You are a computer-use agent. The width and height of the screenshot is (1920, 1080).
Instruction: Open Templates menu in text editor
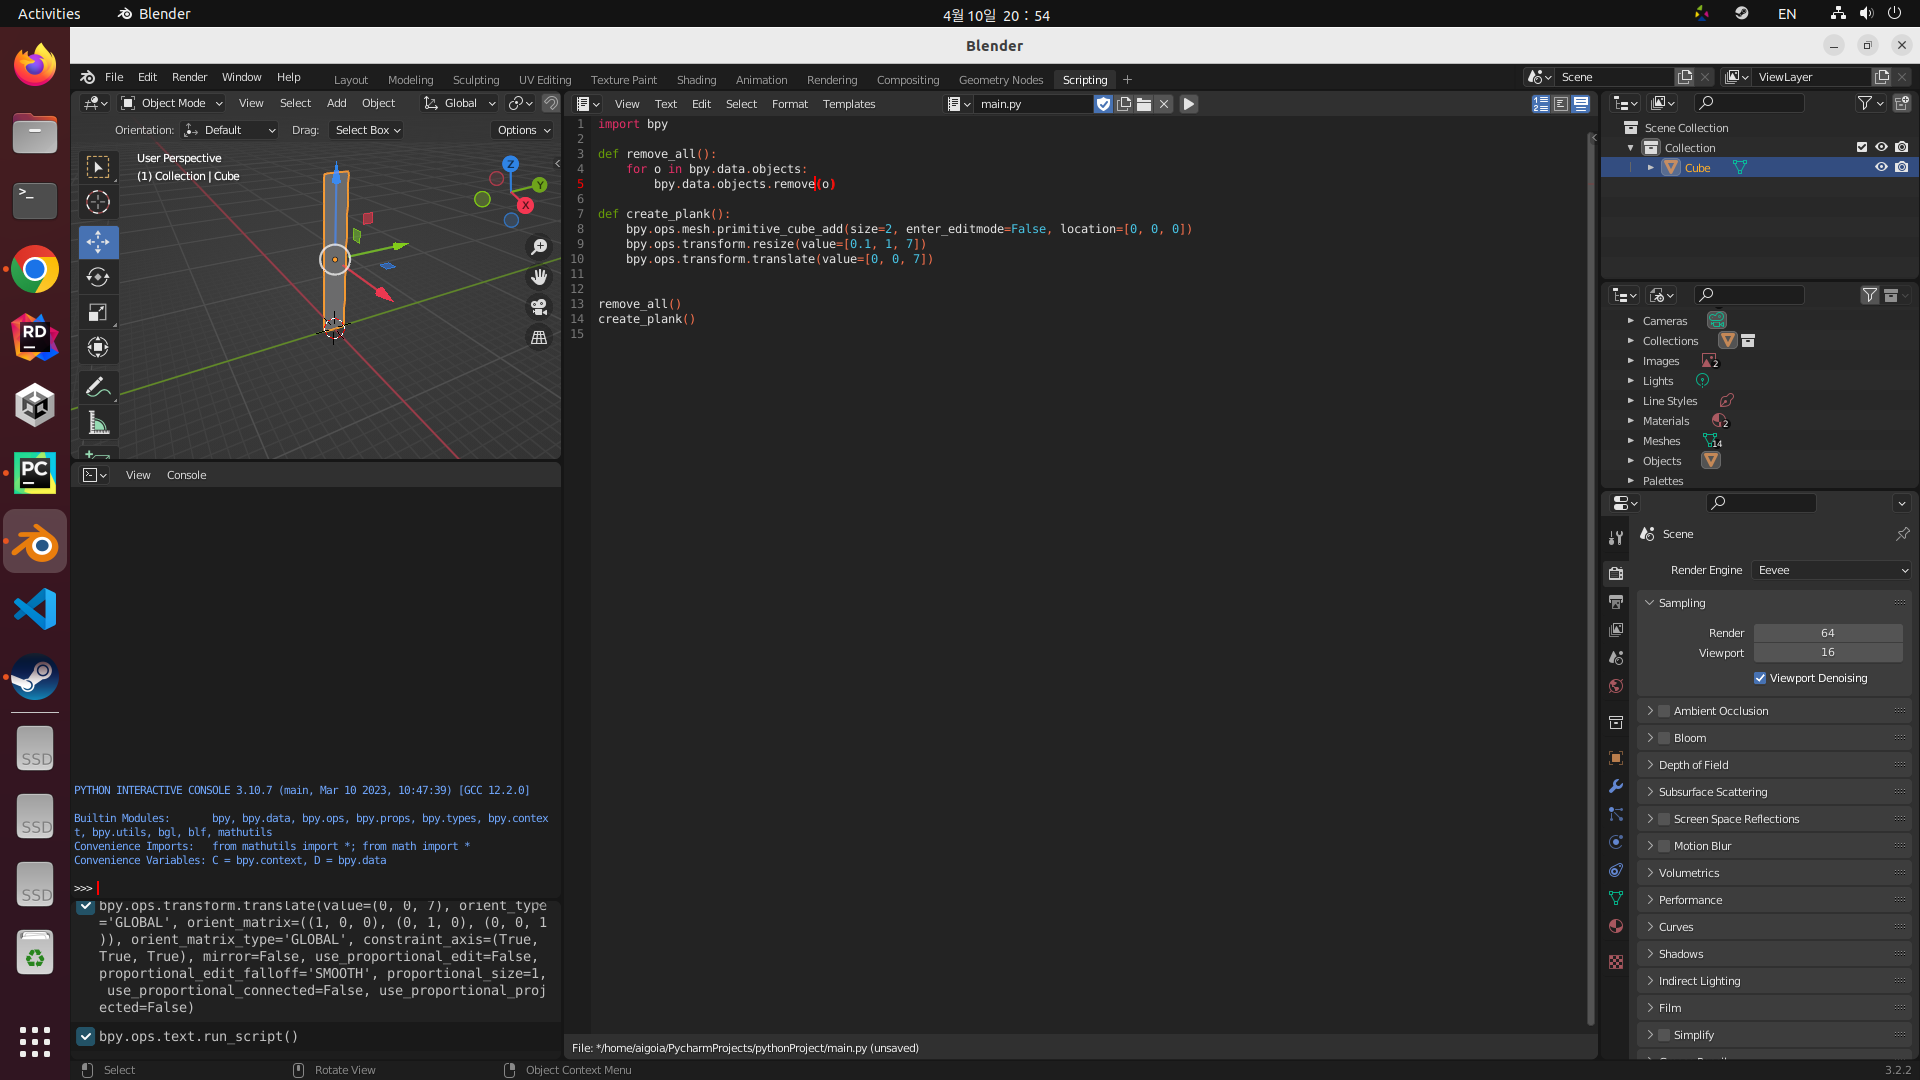[x=849, y=104]
